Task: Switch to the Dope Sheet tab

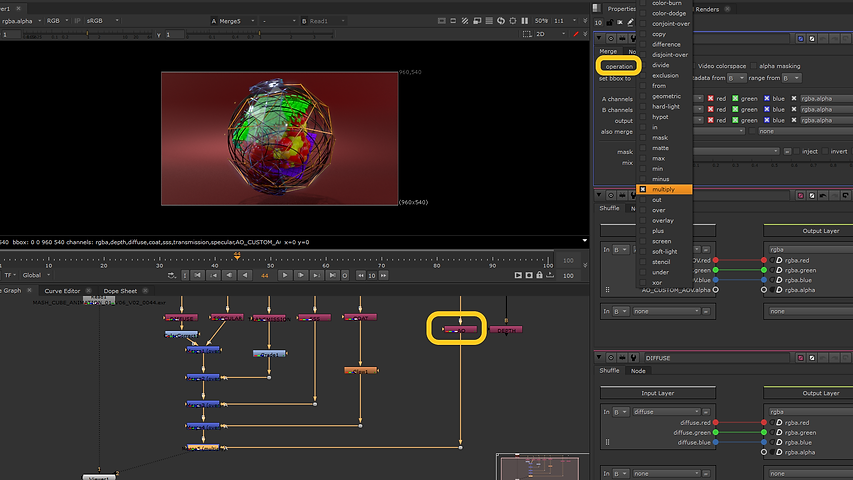Action: [x=120, y=291]
